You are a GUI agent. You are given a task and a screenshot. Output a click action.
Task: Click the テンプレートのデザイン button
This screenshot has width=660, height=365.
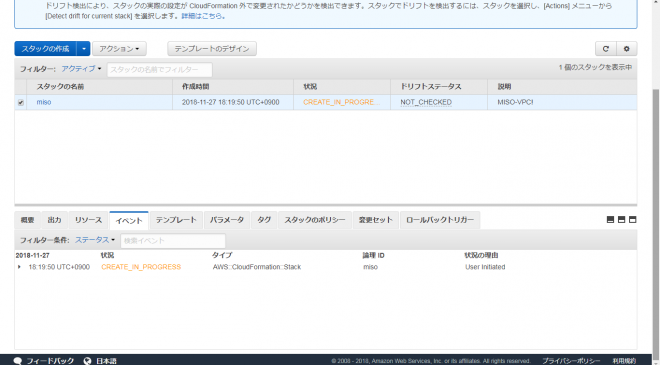pyautogui.click(x=212, y=49)
